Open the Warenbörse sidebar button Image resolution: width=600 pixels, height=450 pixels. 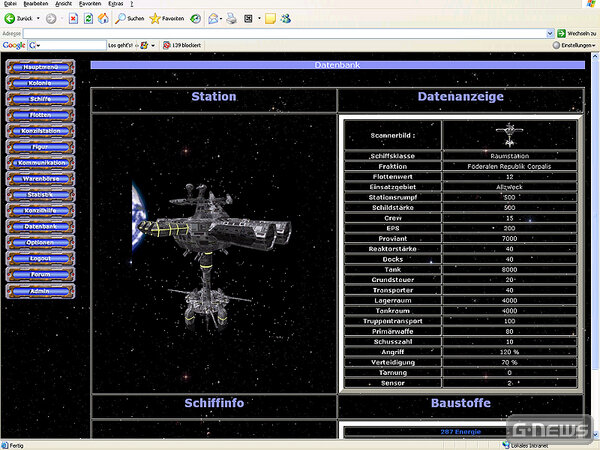41,179
